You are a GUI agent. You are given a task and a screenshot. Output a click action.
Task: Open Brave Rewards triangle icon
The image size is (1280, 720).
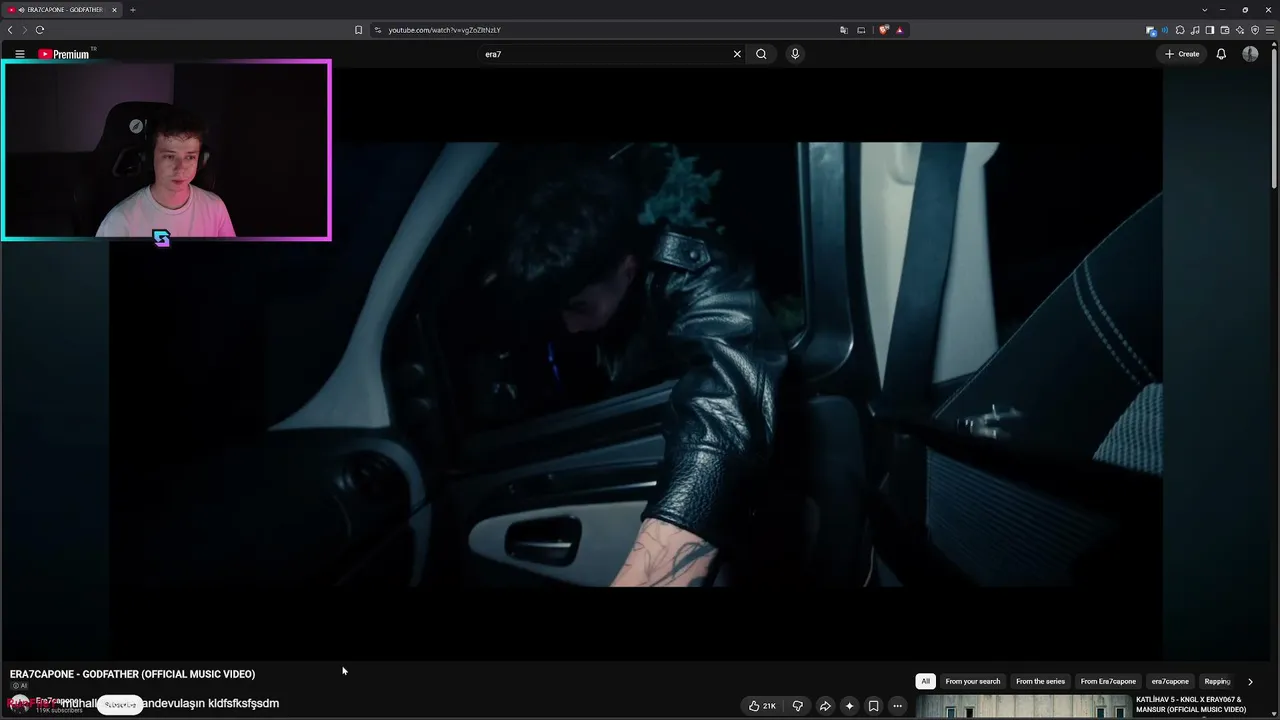click(899, 30)
